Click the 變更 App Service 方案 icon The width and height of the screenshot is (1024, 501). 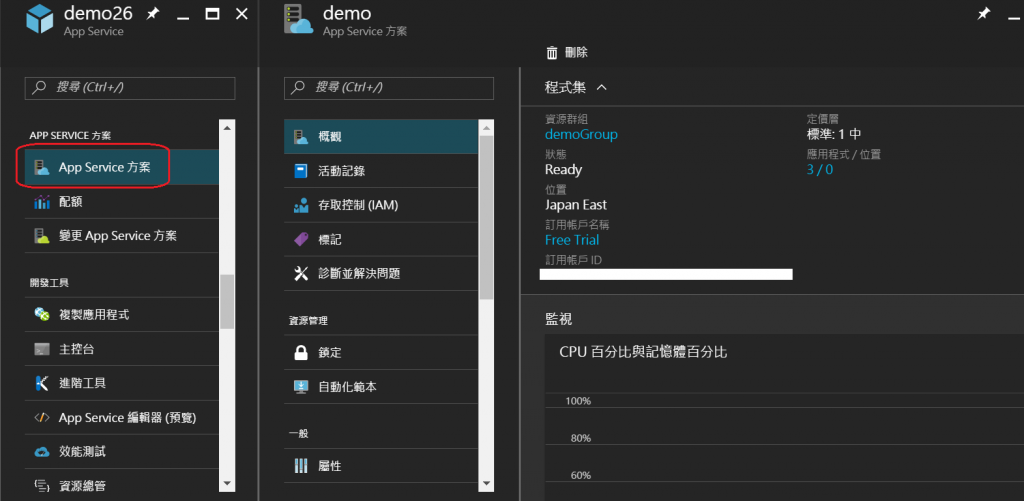point(42,236)
